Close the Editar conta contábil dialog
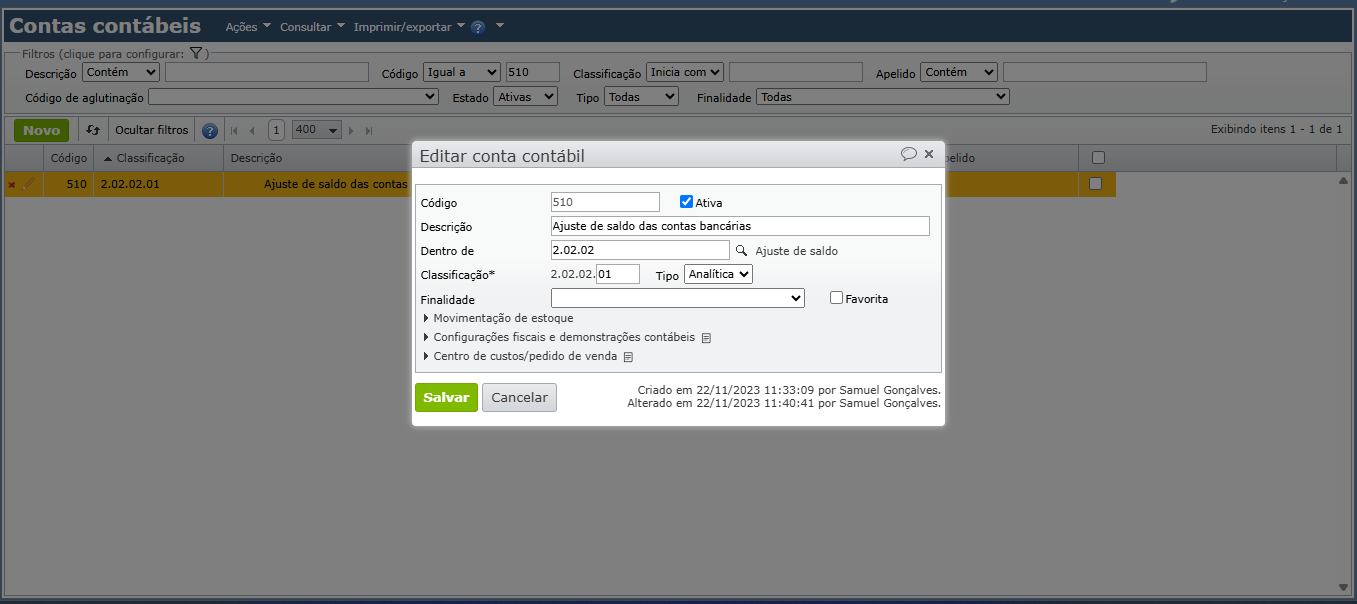1357x604 pixels. [929, 154]
